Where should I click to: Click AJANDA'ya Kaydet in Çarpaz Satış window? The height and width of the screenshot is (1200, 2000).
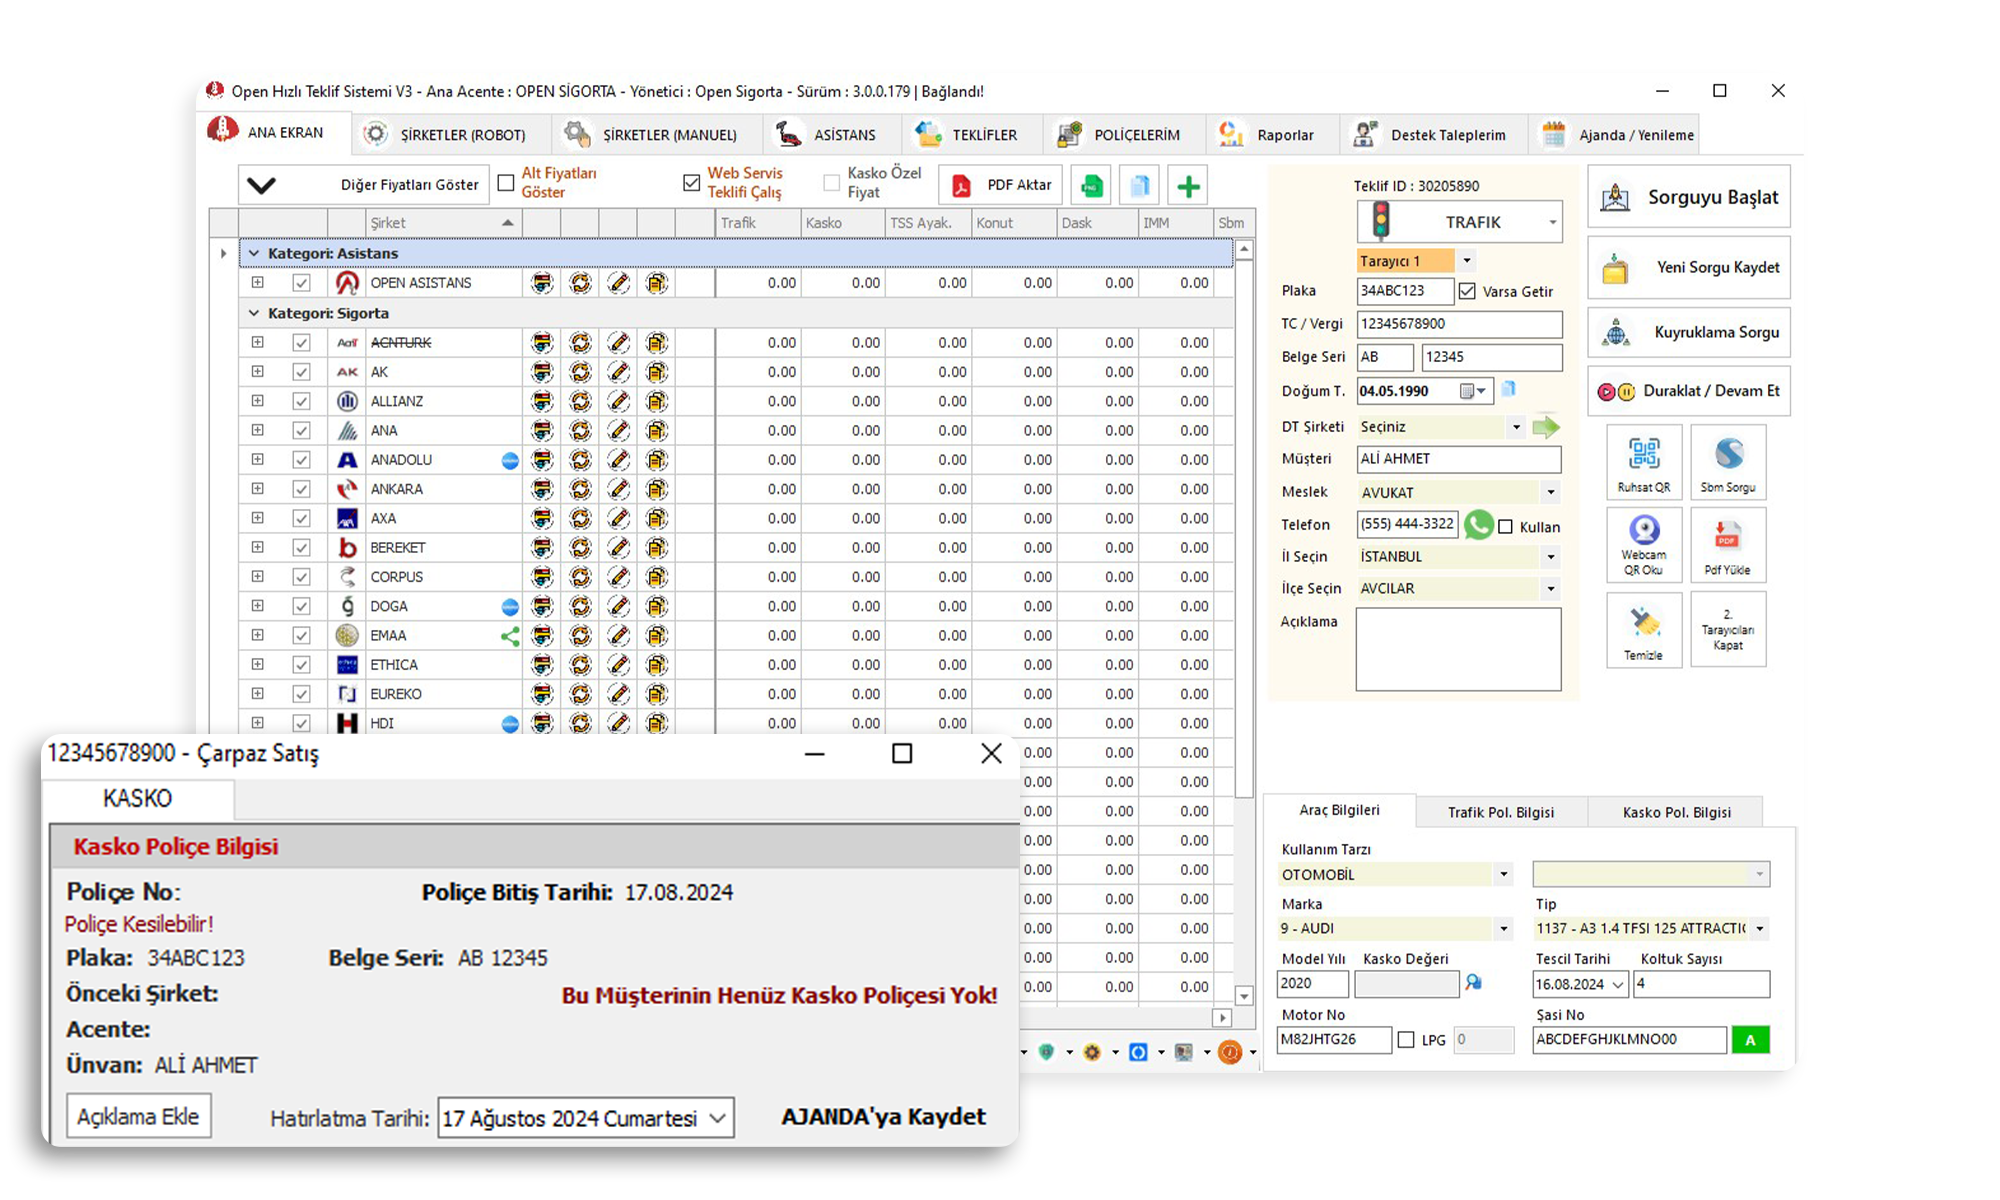(x=883, y=1116)
